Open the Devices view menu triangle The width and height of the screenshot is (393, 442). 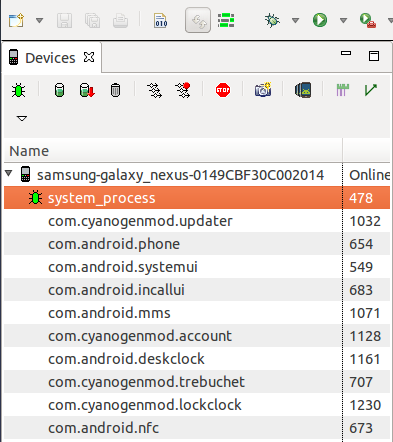click(22, 118)
